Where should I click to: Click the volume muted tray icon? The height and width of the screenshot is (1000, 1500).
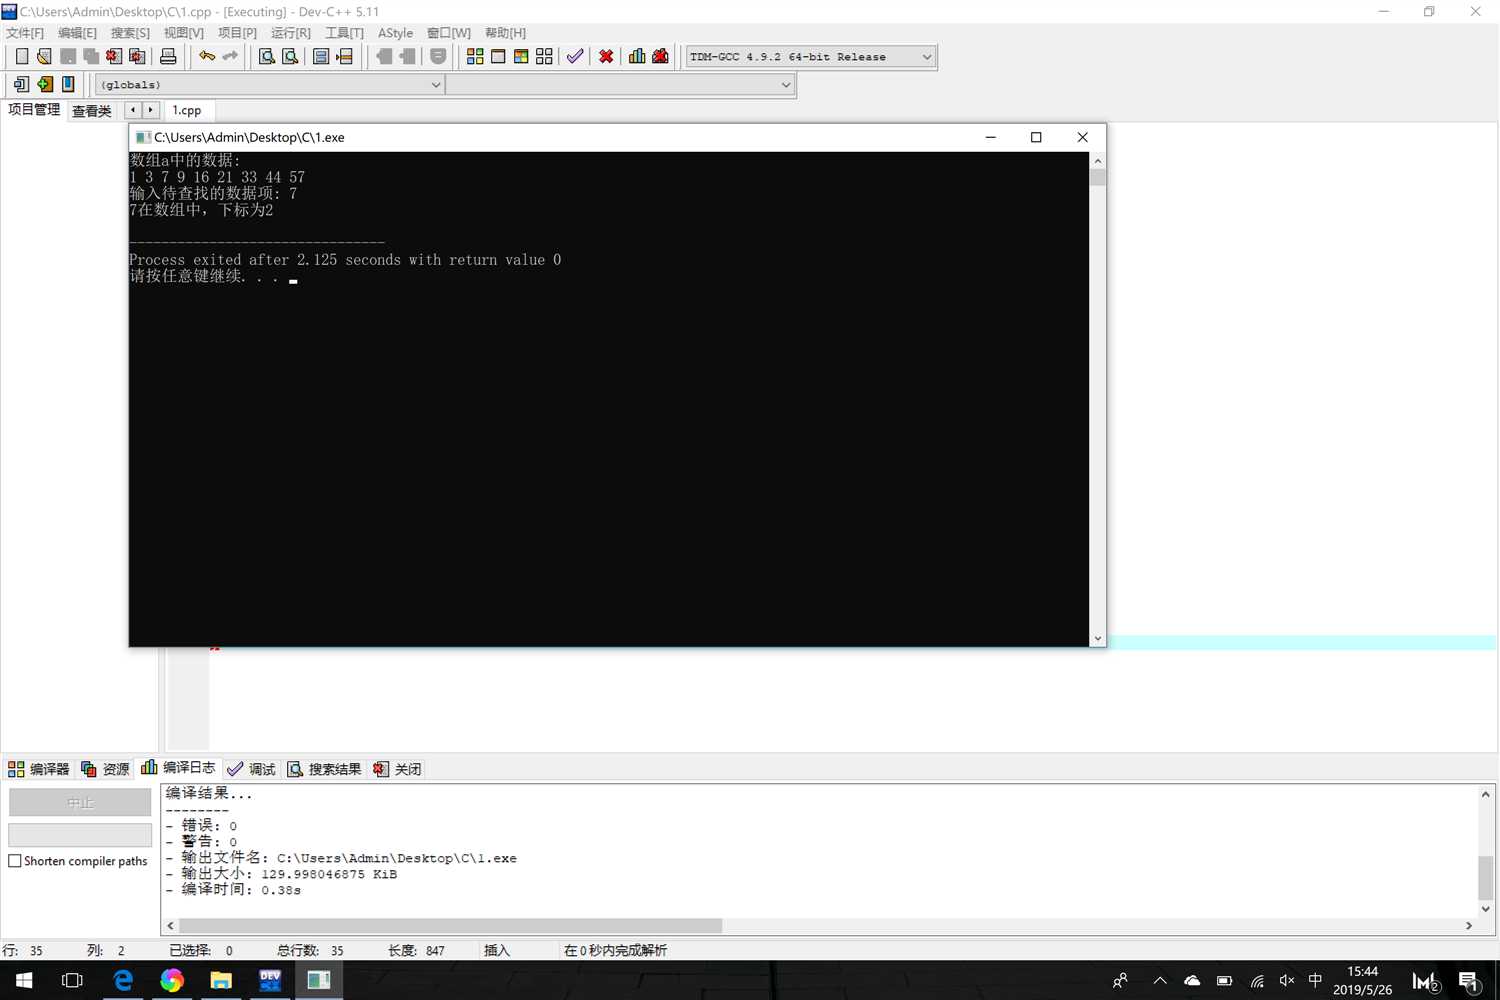click(1287, 981)
